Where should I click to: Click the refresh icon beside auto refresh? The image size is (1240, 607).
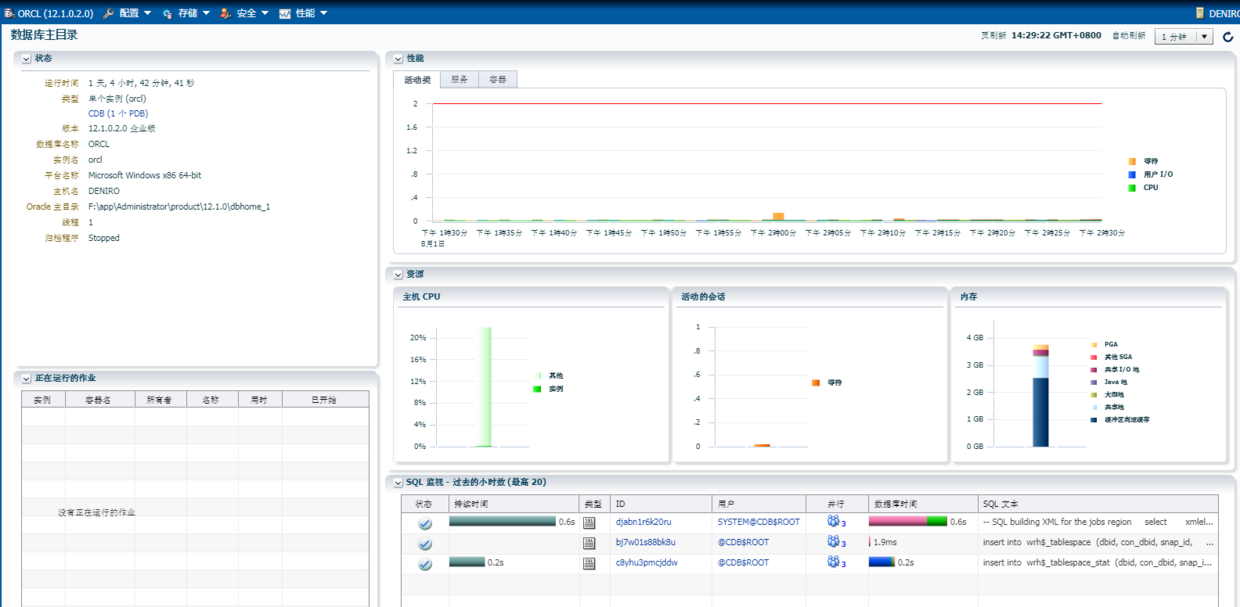[1228, 37]
